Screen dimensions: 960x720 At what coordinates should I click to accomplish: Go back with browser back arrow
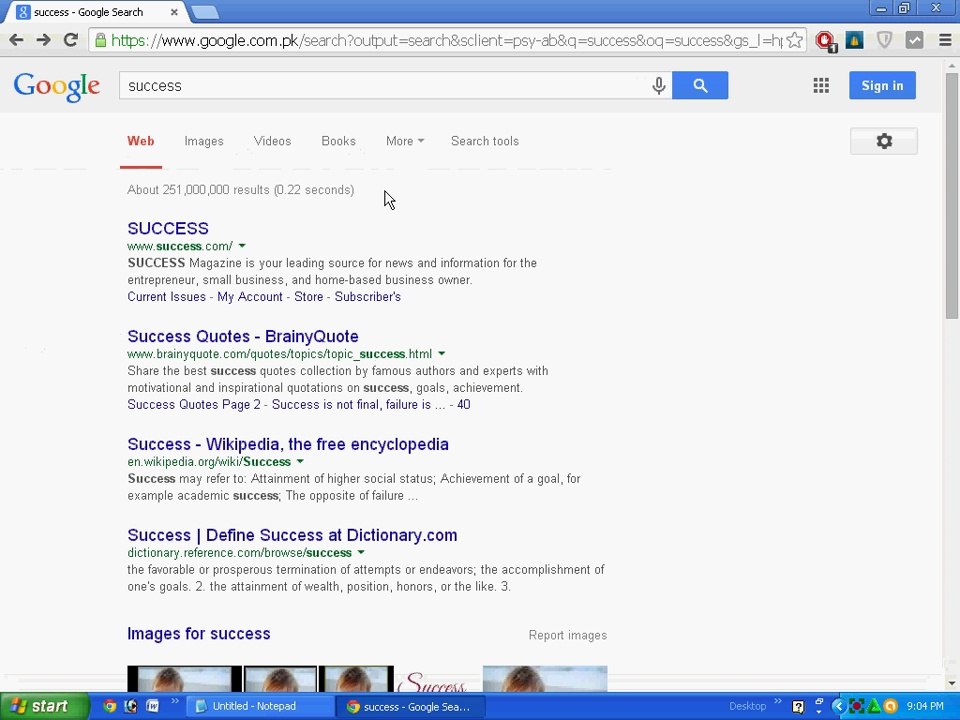17,40
